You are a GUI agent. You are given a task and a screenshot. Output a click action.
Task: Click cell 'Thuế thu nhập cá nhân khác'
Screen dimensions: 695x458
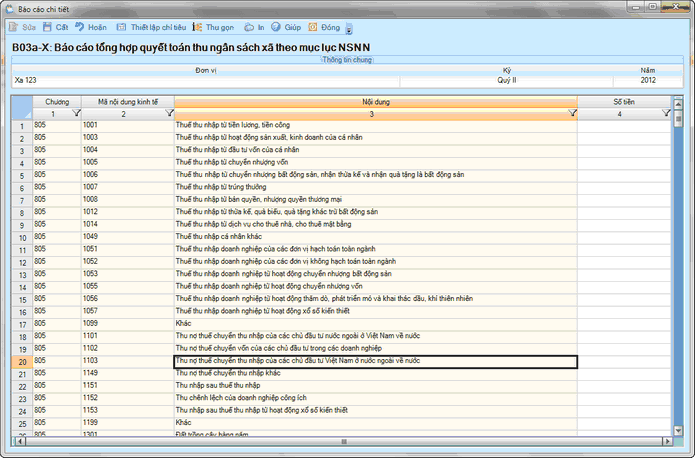(376, 237)
